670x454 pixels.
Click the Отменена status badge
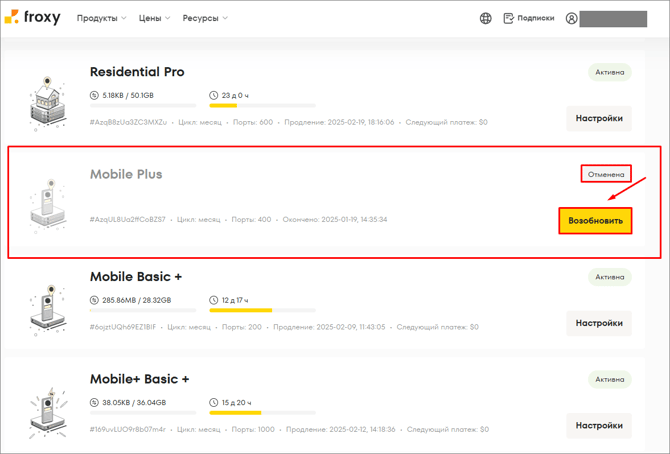(606, 174)
